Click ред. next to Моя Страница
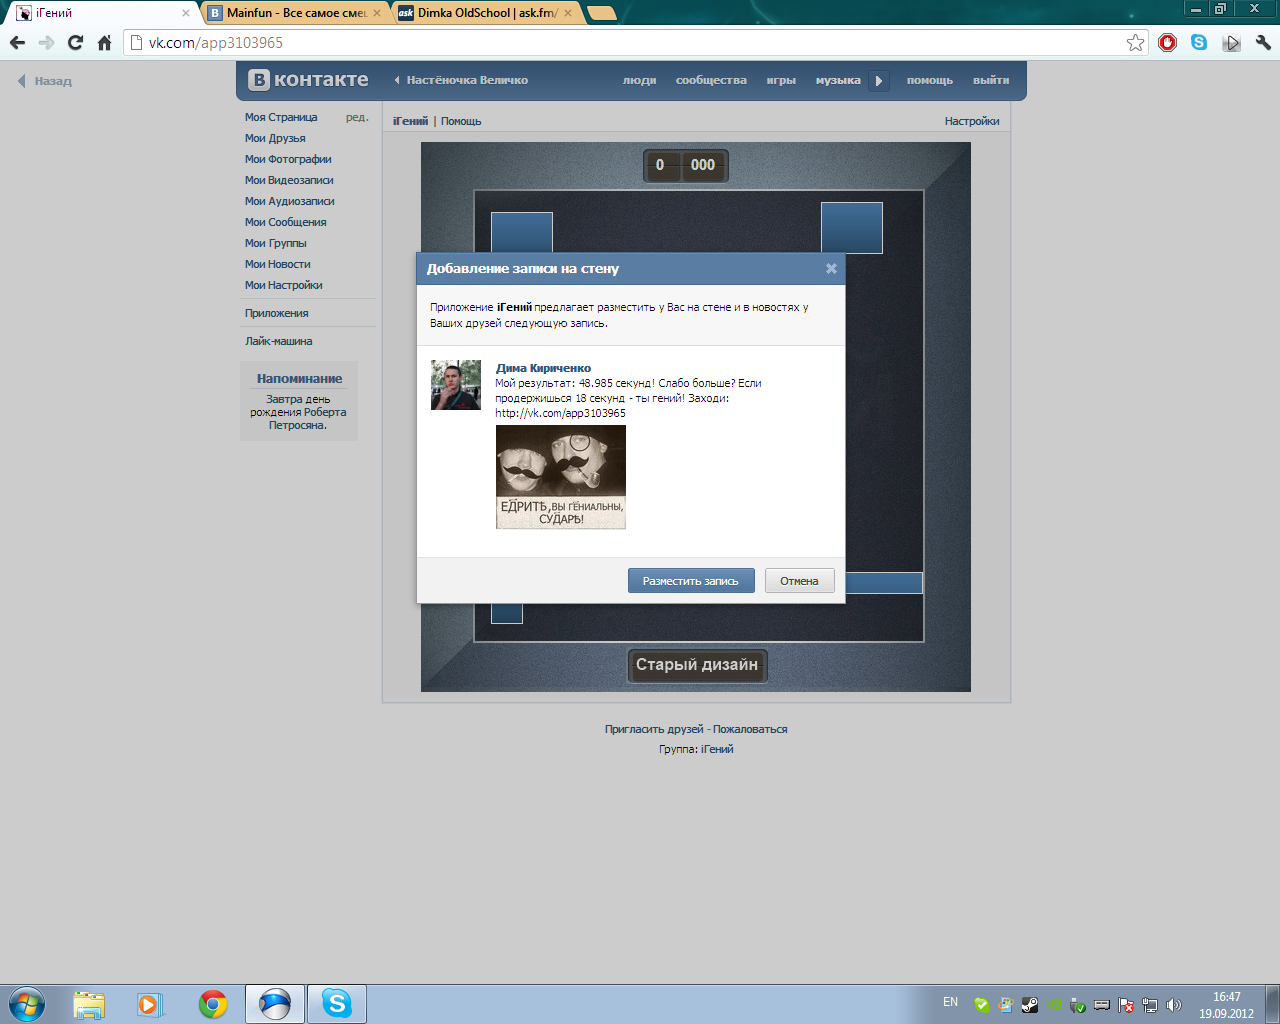 click(357, 117)
